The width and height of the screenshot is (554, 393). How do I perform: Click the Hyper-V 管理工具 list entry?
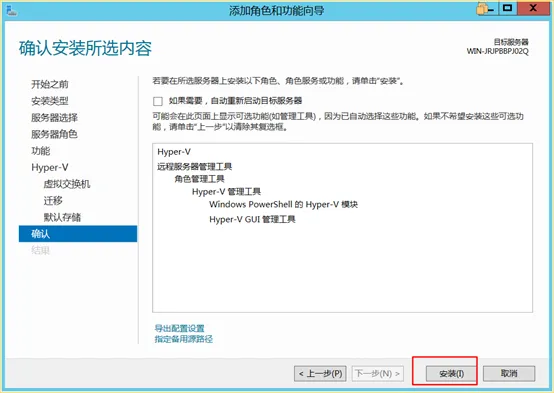(x=226, y=192)
